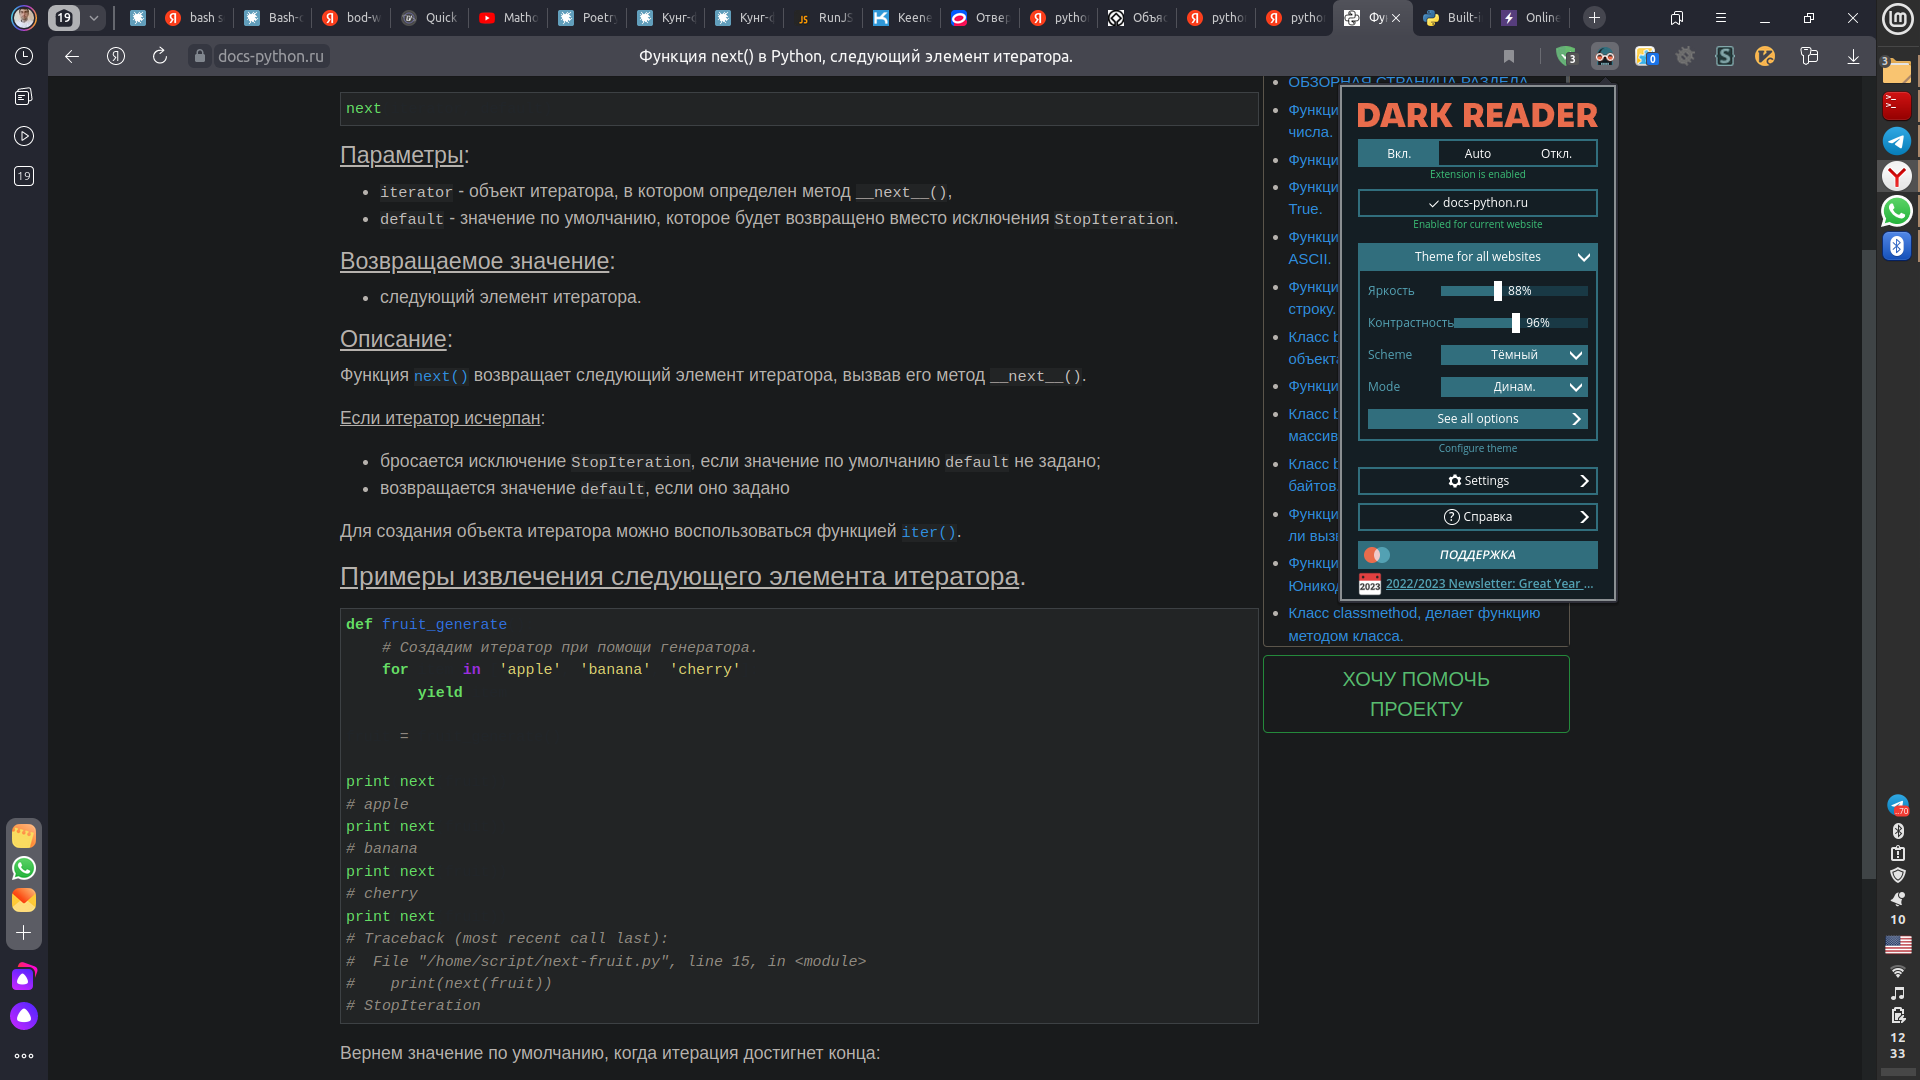Click the lock icon in the address bar
Viewport: 1920px width, 1080px height.
click(x=199, y=56)
